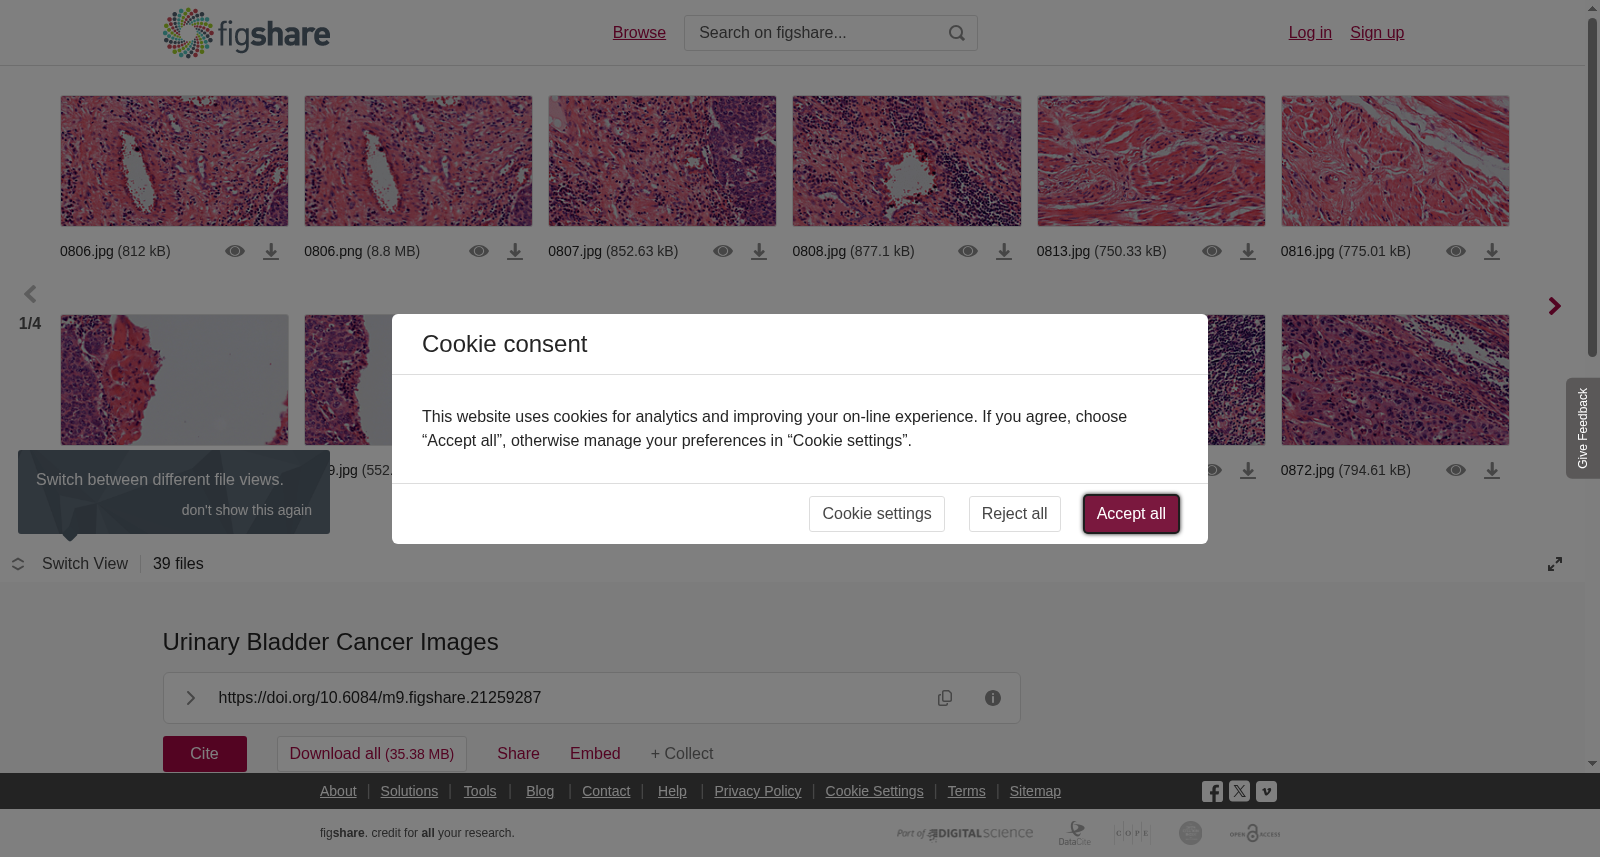Accept all cookies
The height and width of the screenshot is (857, 1600).
point(1131,514)
